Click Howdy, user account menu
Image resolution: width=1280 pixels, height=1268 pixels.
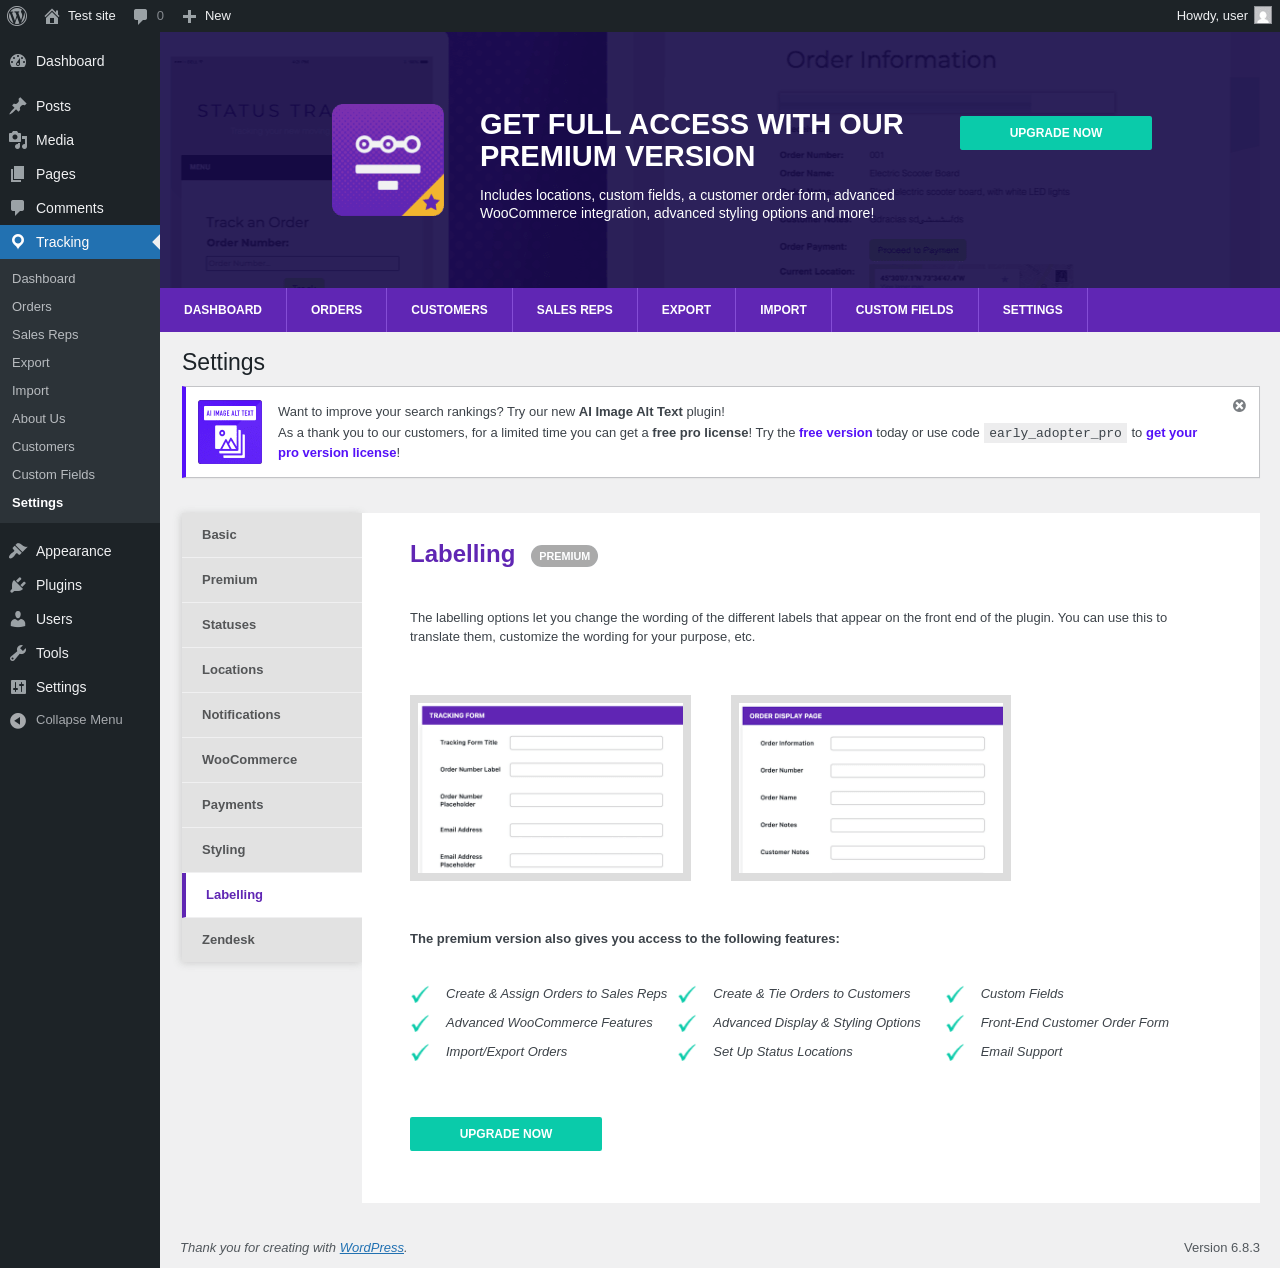1224,16
